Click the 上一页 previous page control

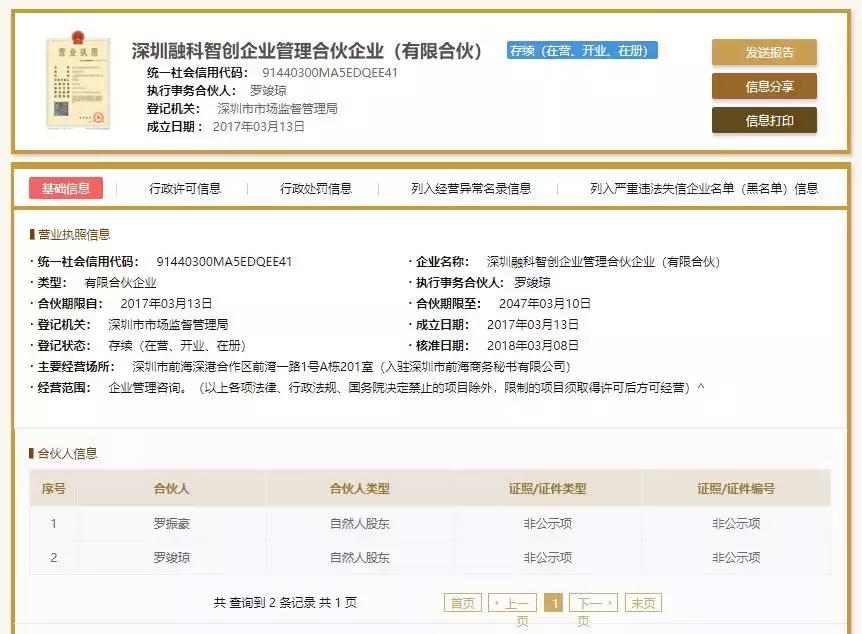[512, 602]
